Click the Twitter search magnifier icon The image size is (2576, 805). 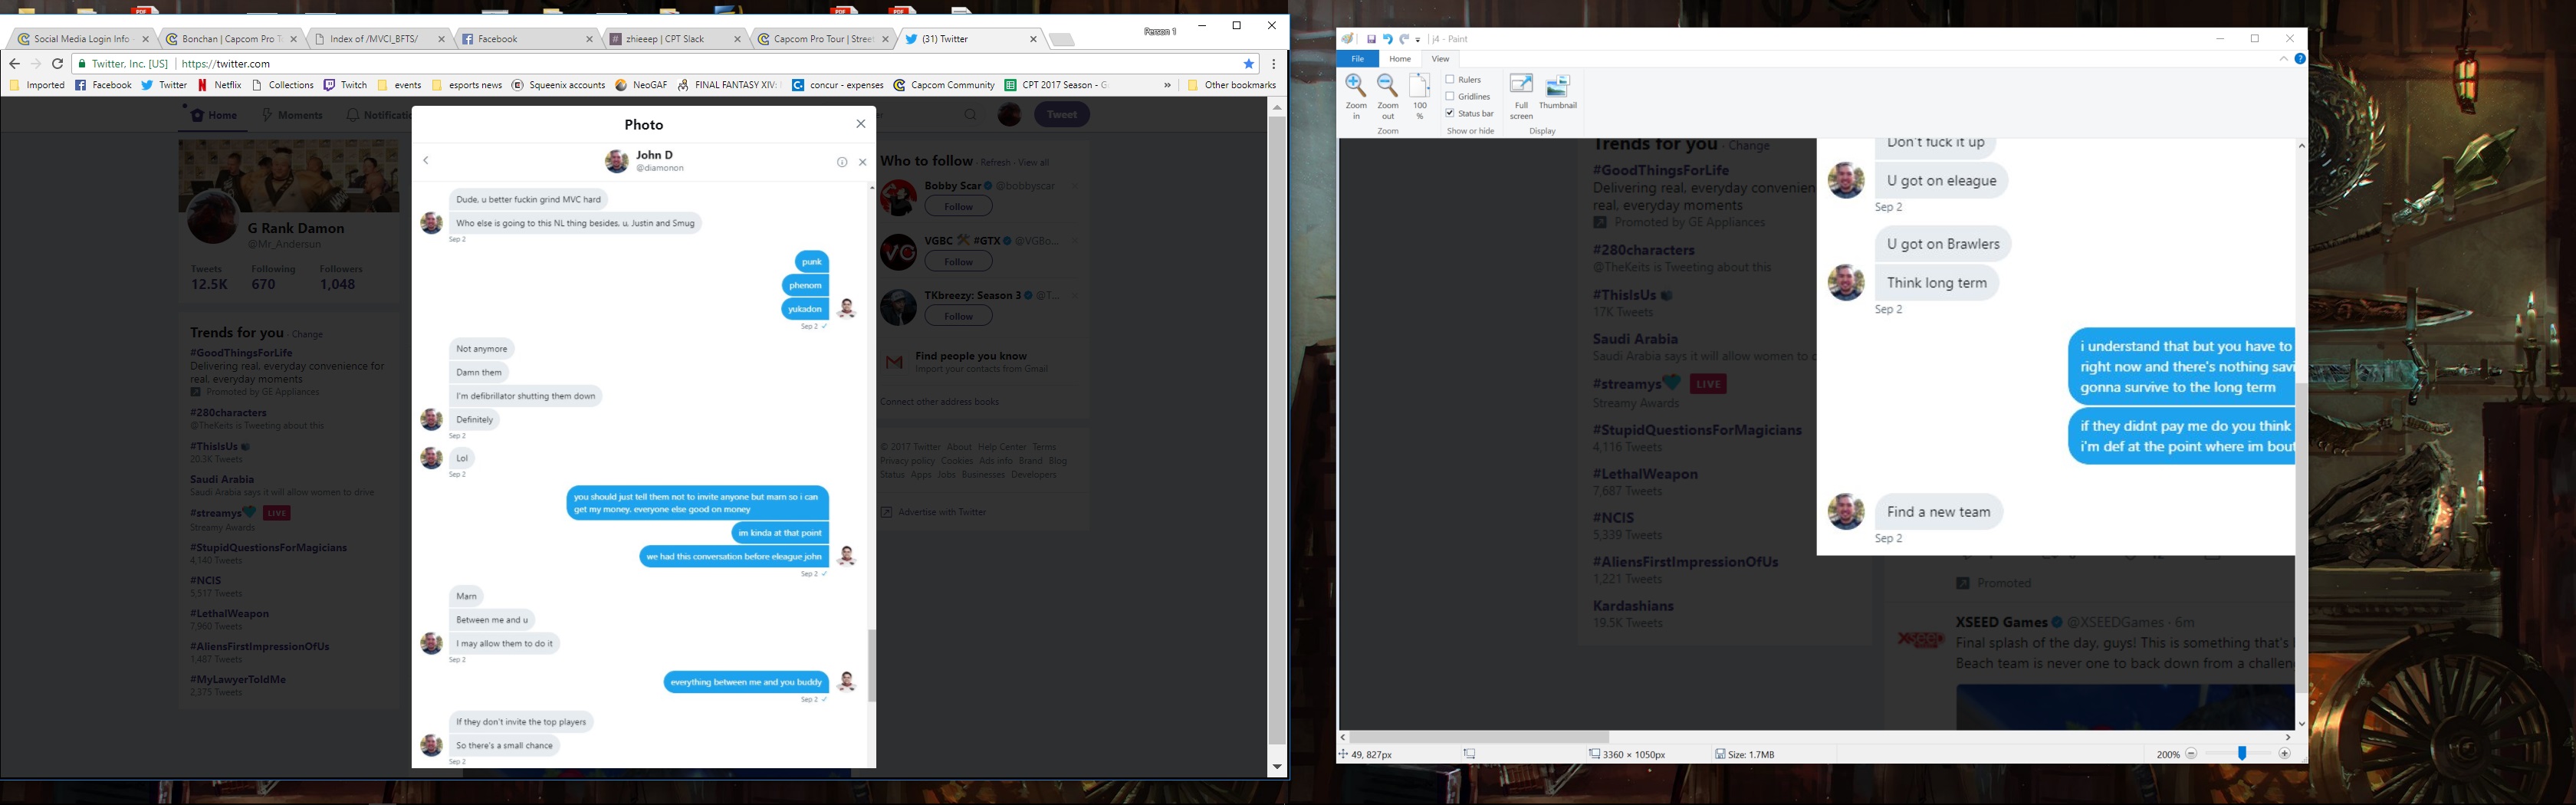(x=970, y=115)
